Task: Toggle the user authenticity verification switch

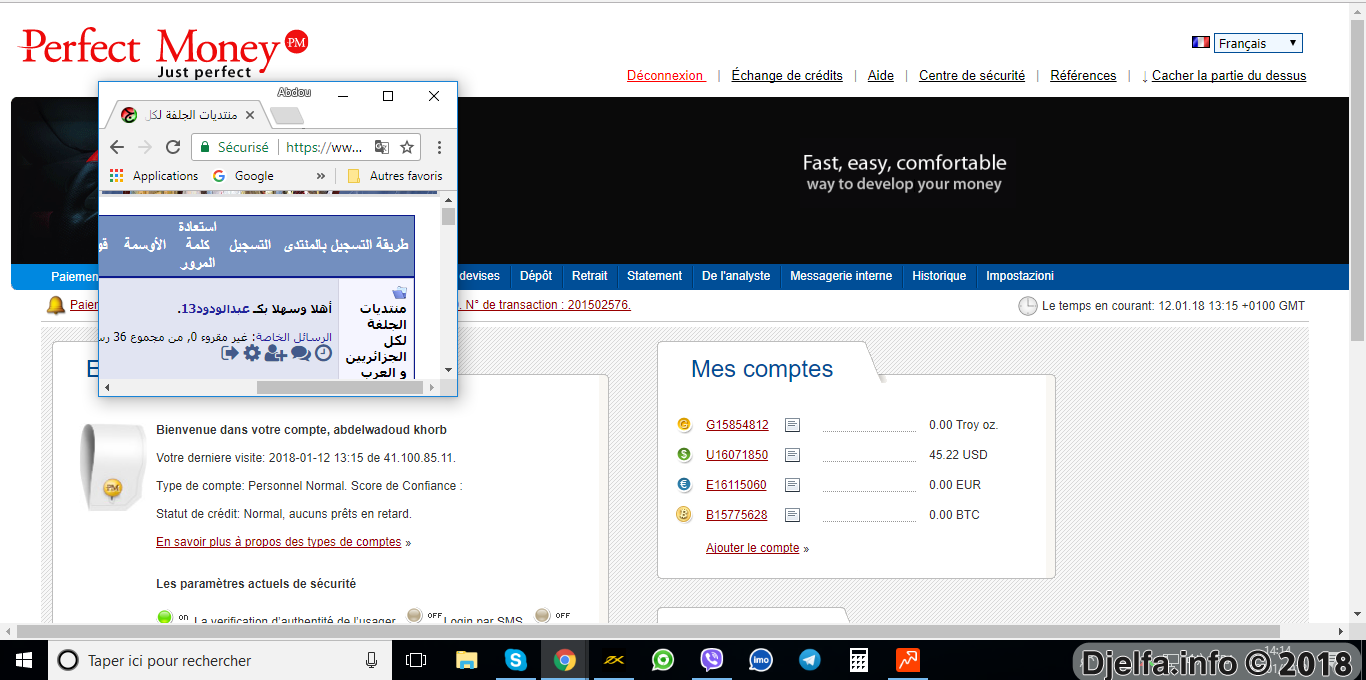Action: (x=165, y=617)
